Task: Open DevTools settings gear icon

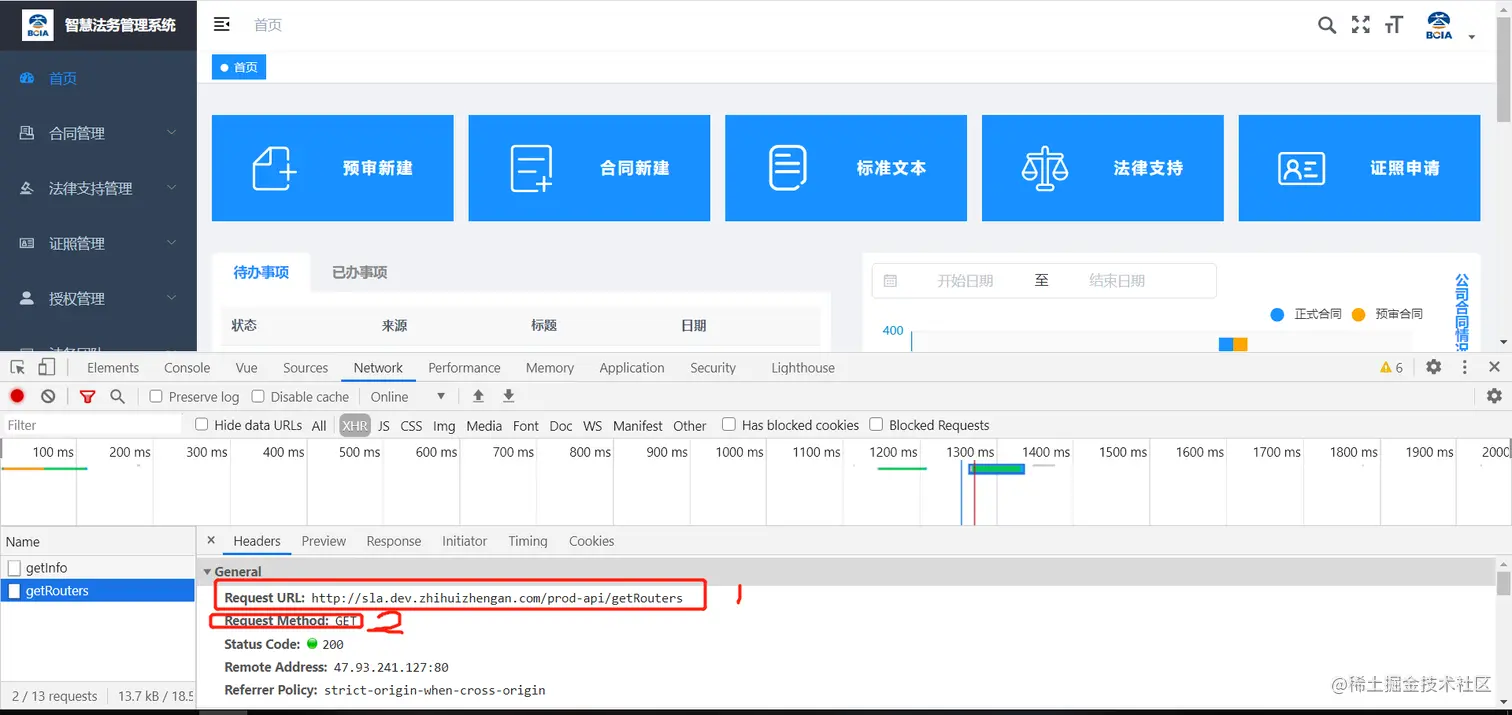Action: coord(1433,367)
